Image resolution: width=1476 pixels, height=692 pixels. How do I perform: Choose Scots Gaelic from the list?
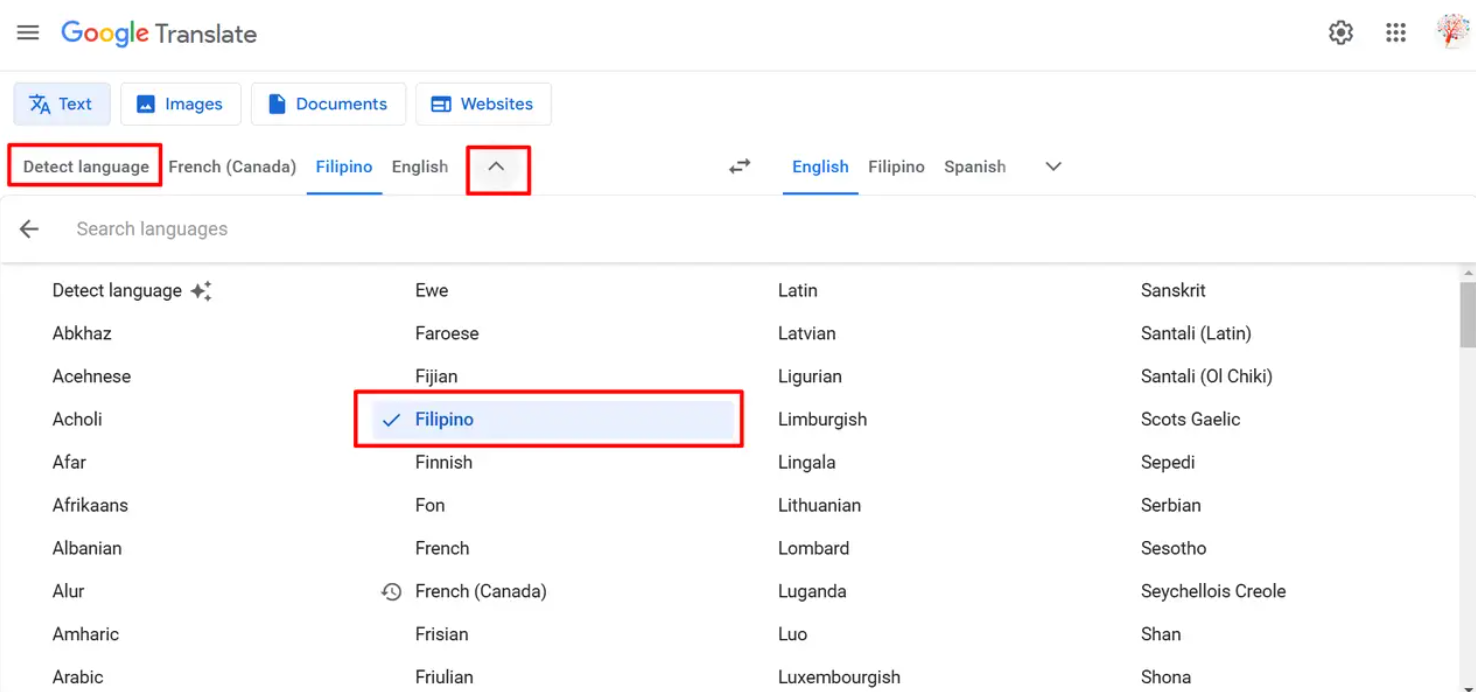[1190, 420]
